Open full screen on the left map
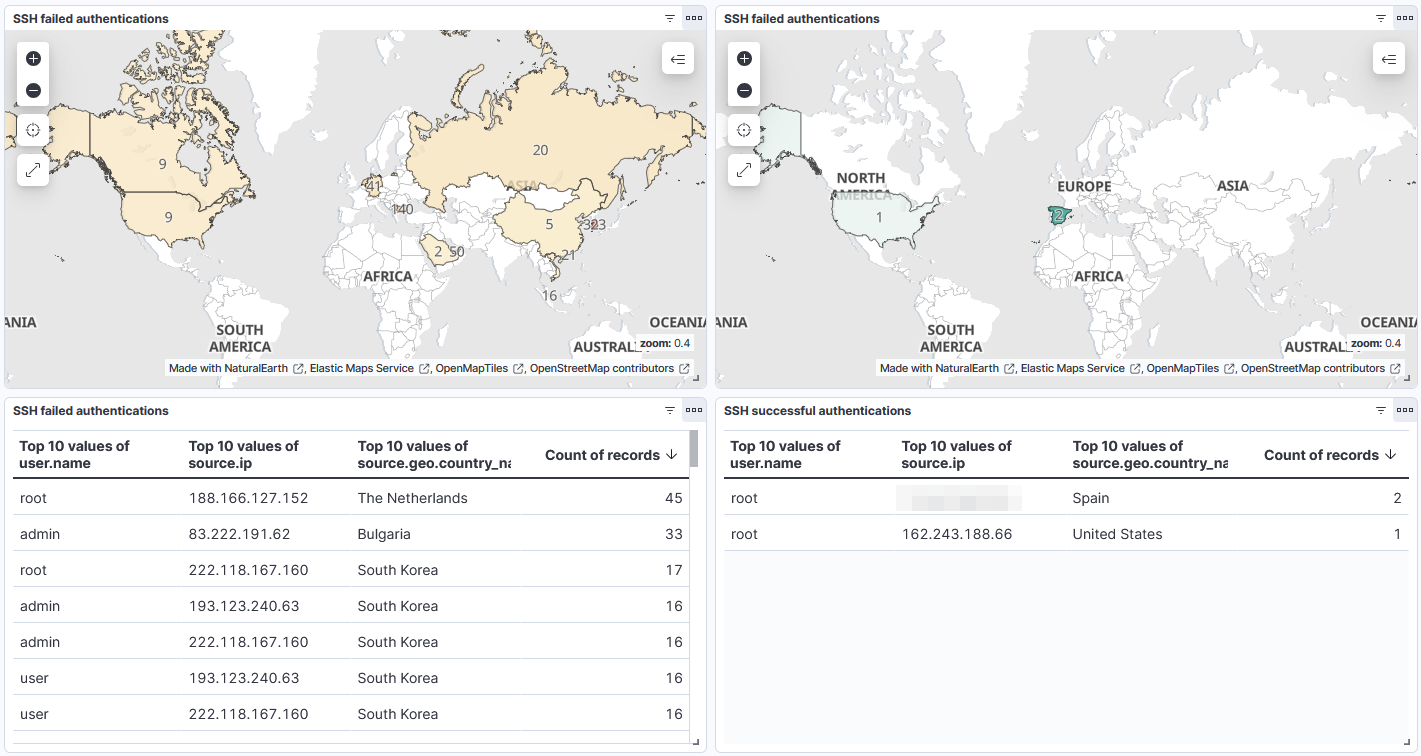The width and height of the screenshot is (1421, 756). [33, 170]
